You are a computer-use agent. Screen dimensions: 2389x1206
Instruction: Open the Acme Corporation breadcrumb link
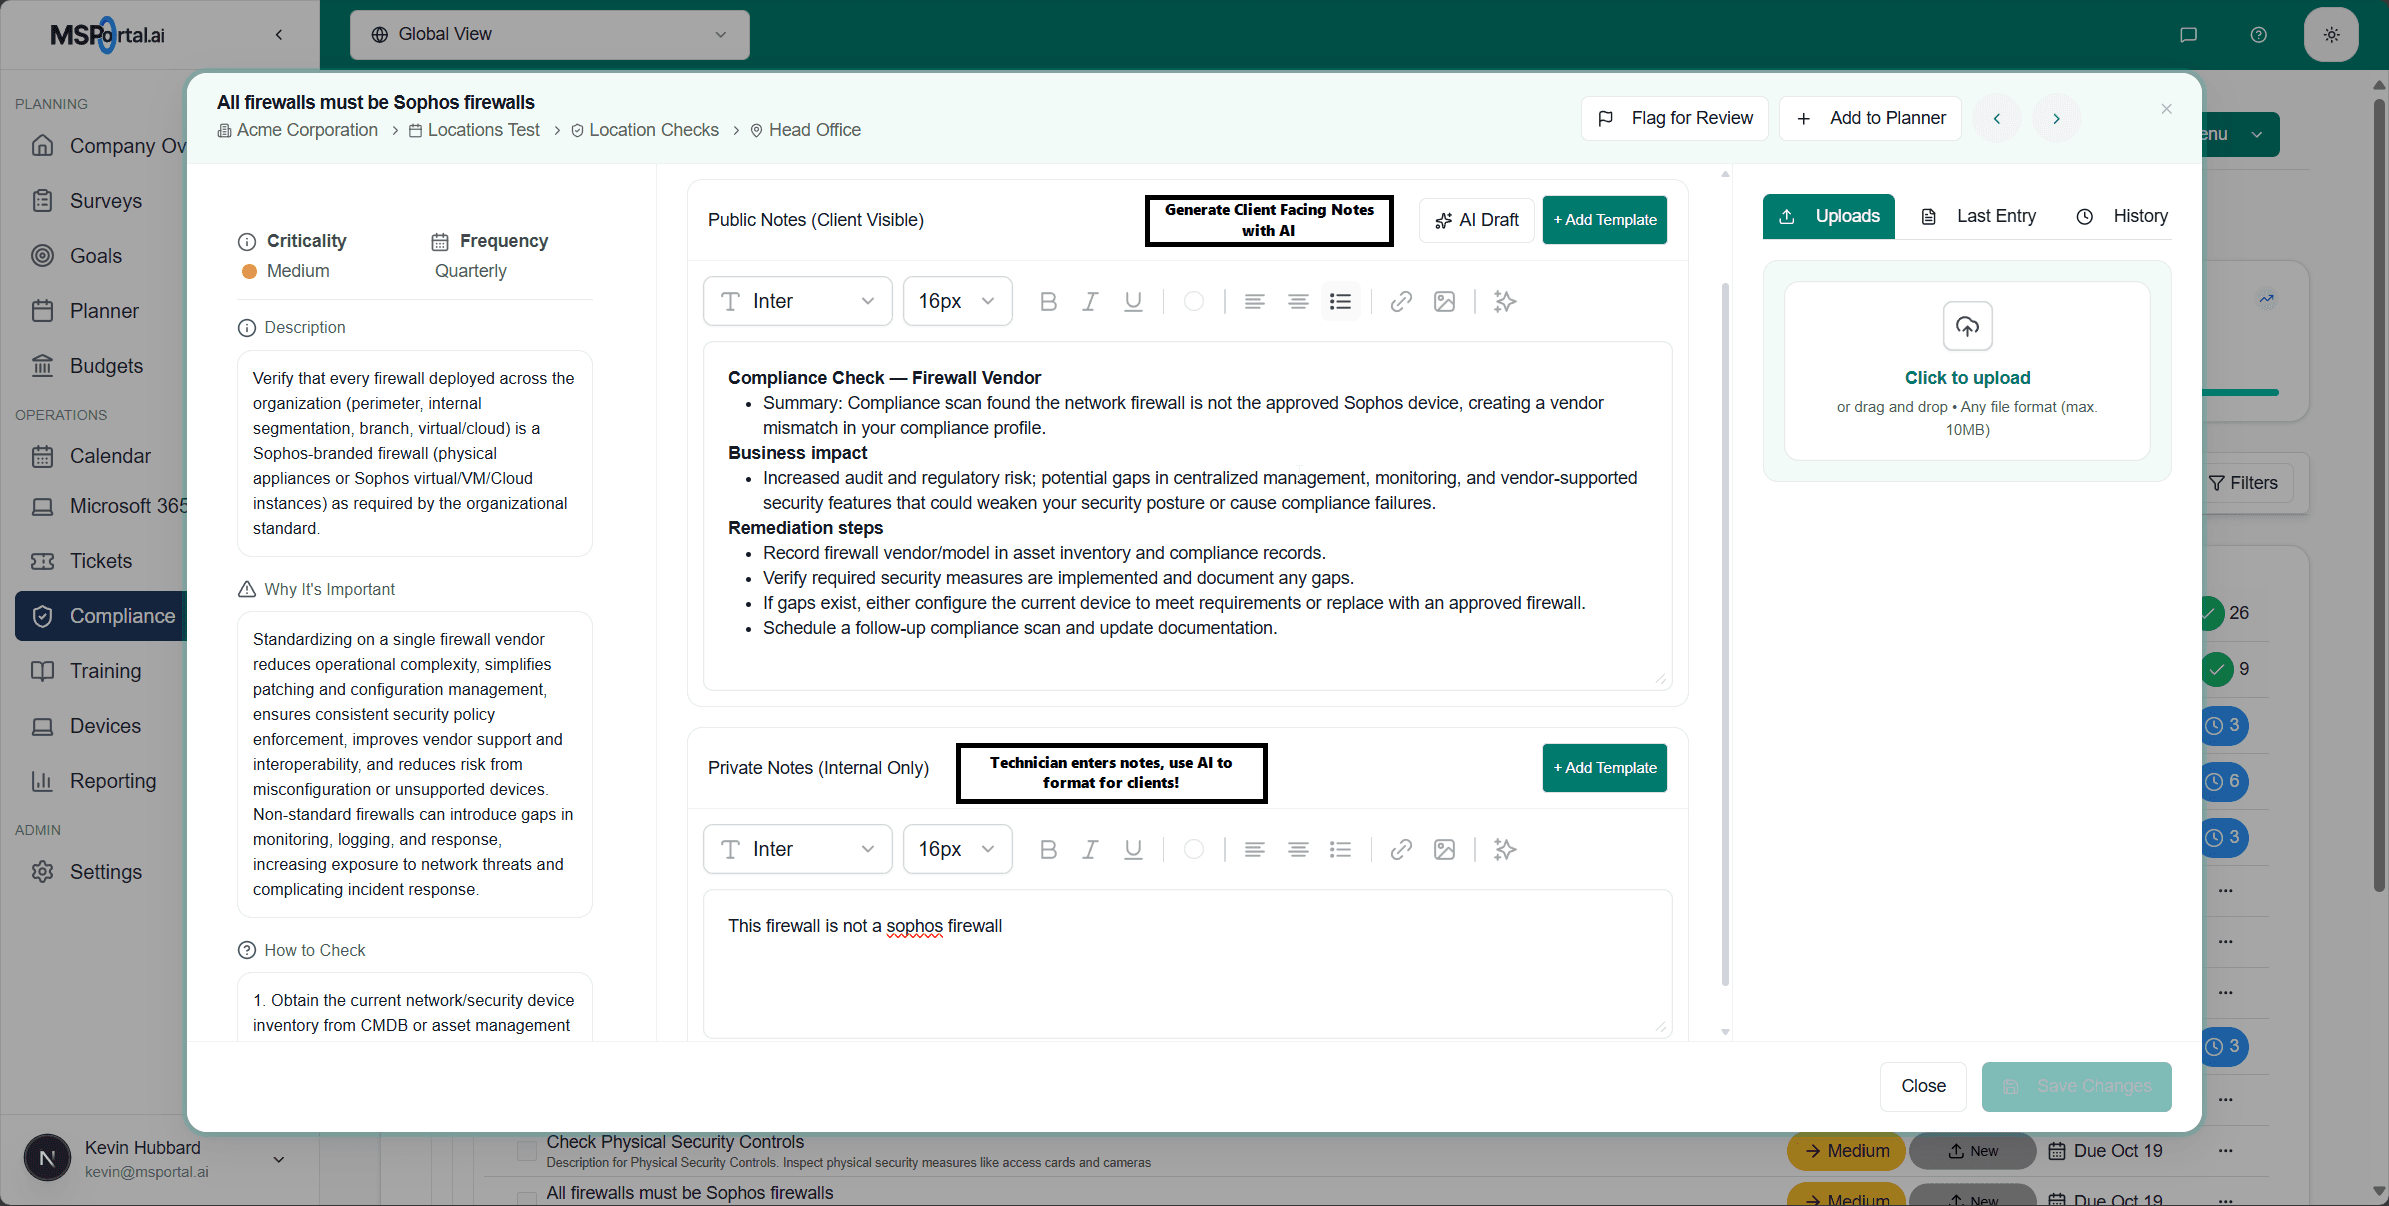[x=307, y=129]
